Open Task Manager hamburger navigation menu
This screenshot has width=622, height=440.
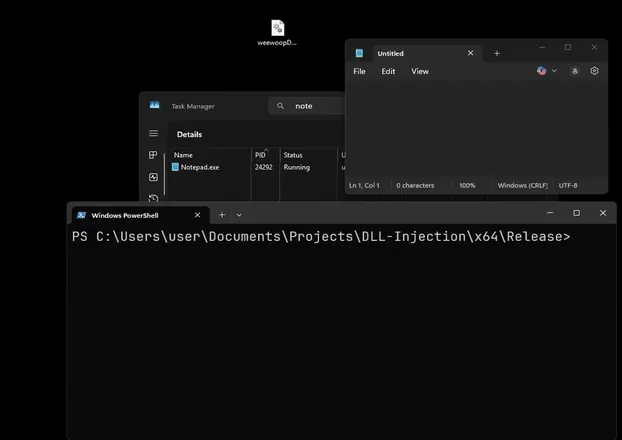pos(153,134)
